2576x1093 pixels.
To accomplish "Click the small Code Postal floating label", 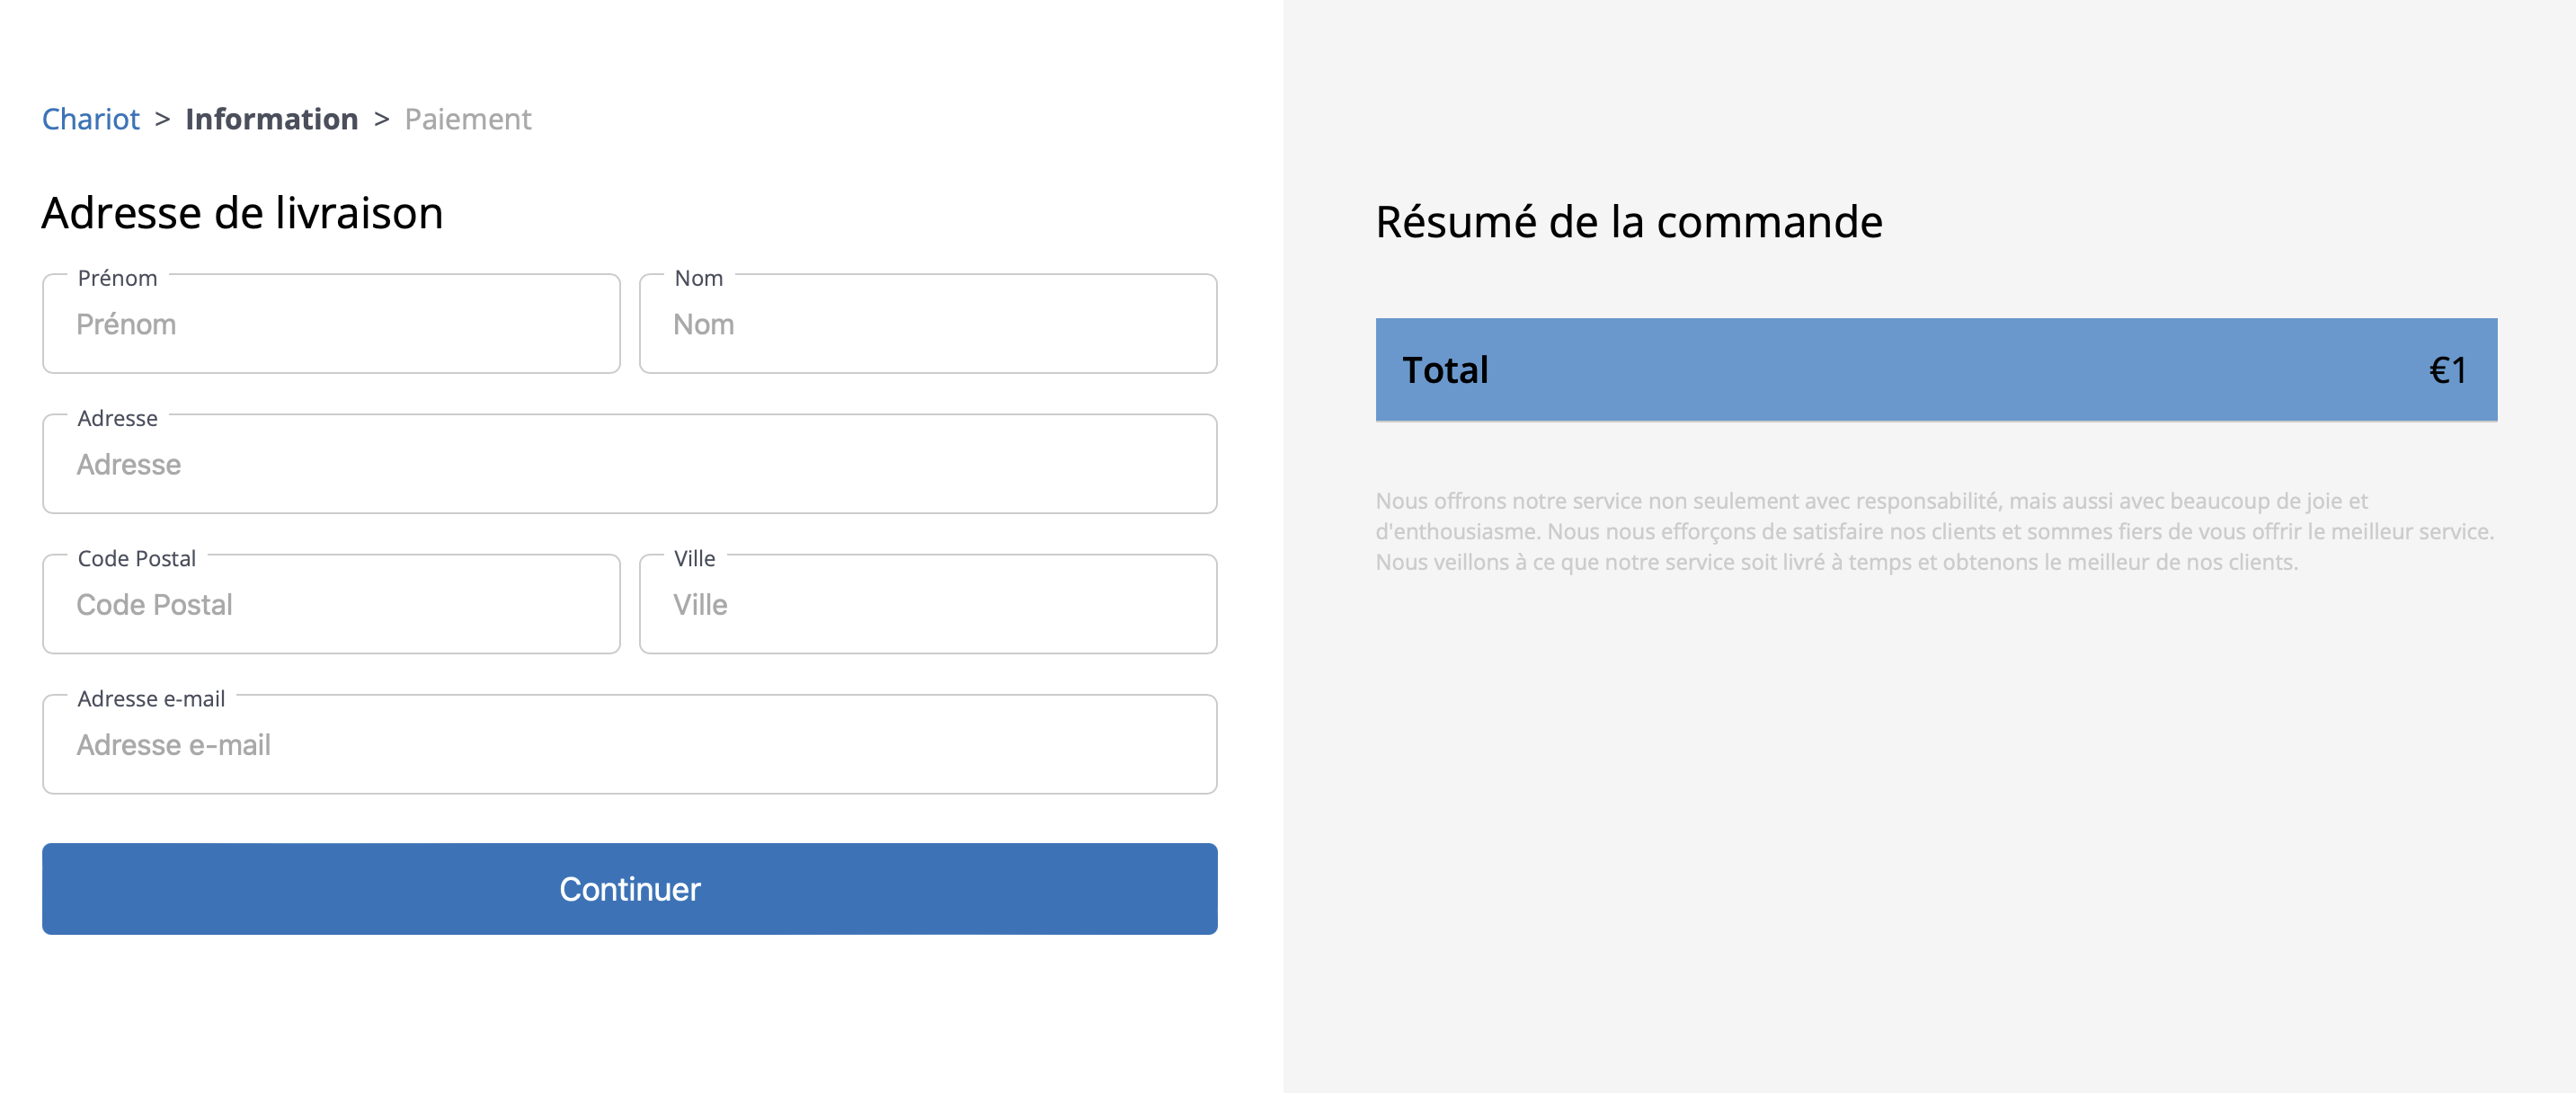I will 137,558.
